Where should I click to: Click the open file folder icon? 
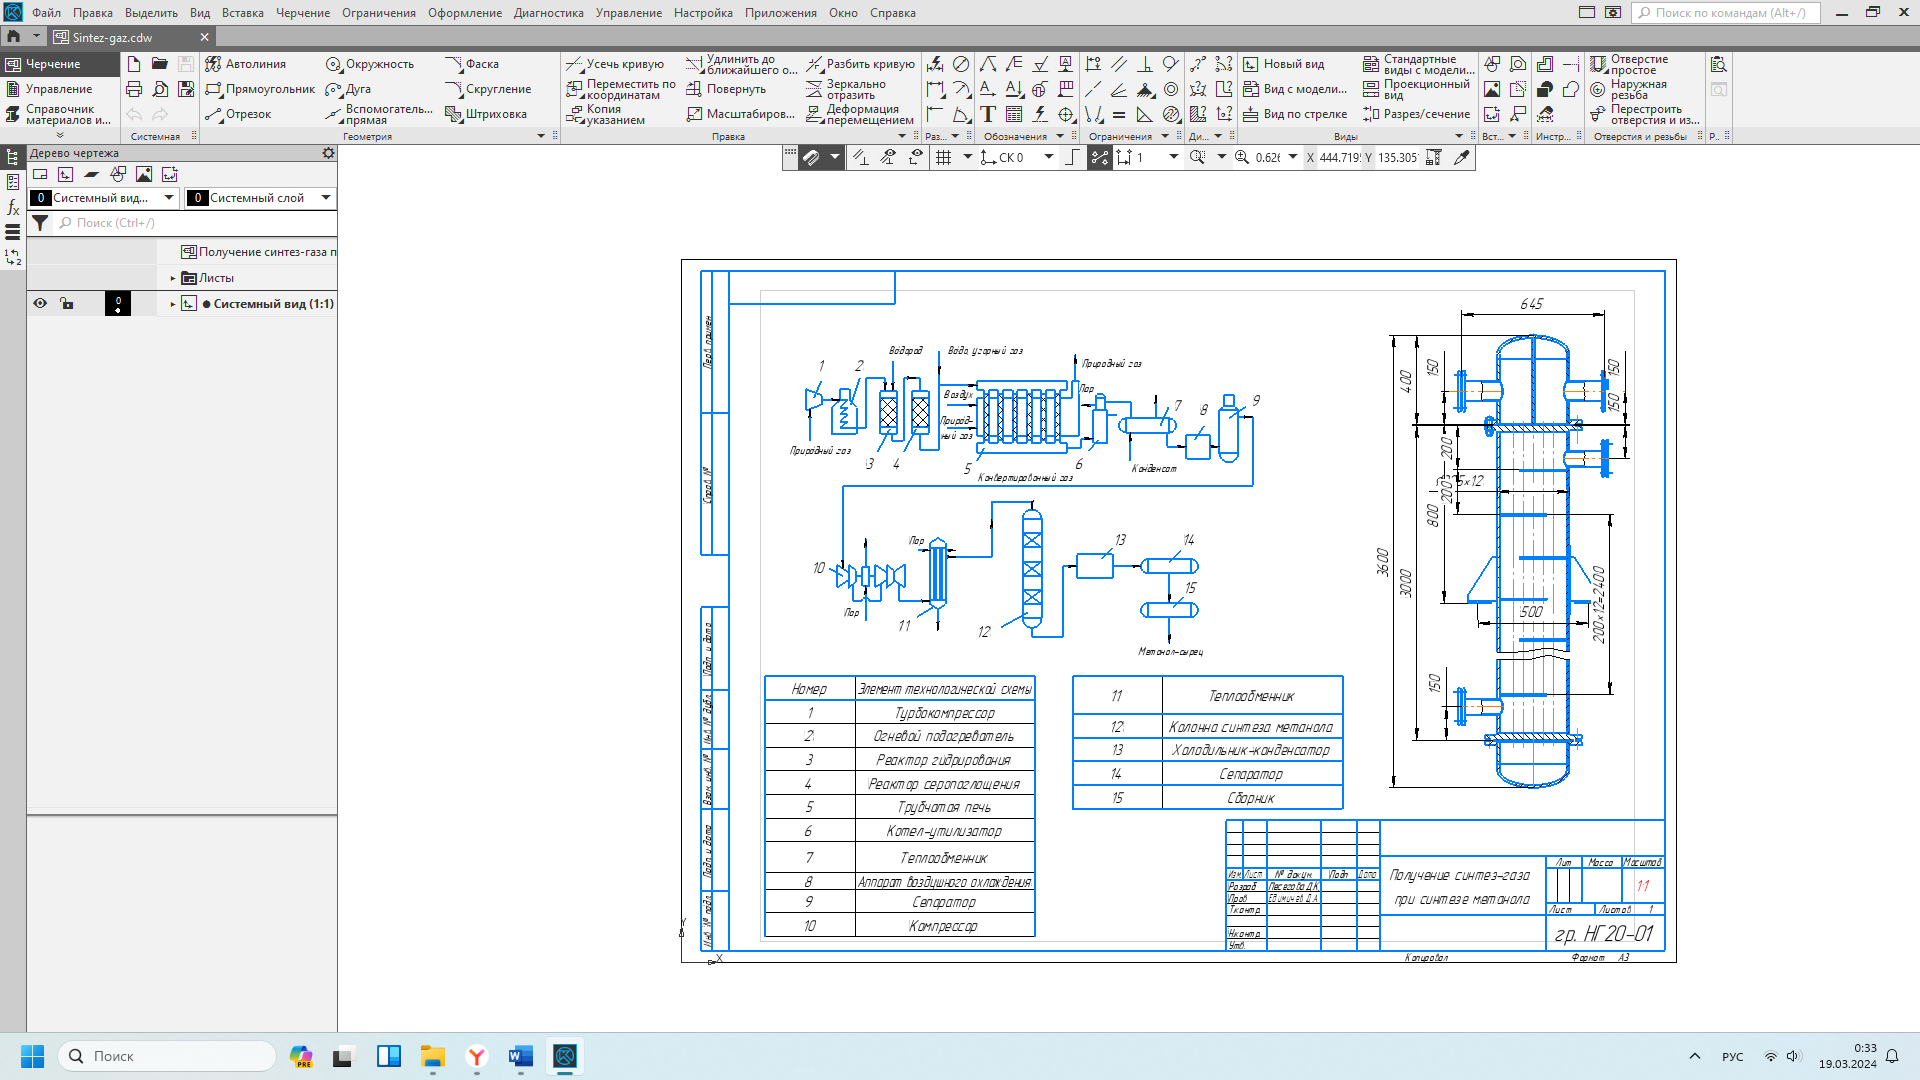pos(160,64)
